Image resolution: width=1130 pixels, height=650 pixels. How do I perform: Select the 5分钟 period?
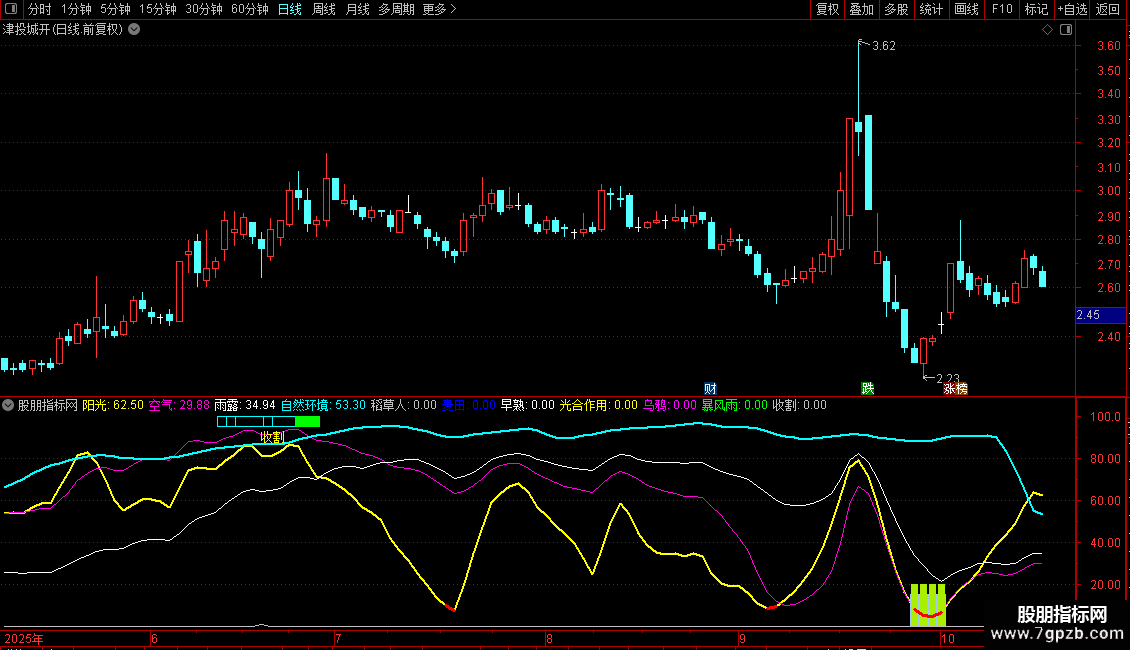point(116,9)
